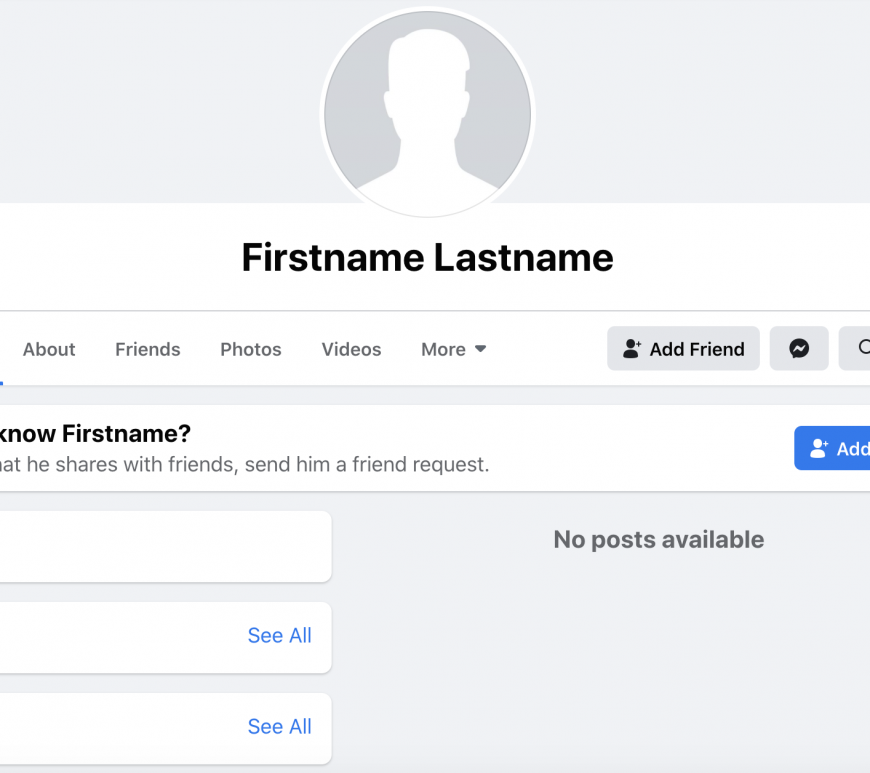The image size is (870, 773).
Task: Open the Friends tab
Action: [148, 349]
